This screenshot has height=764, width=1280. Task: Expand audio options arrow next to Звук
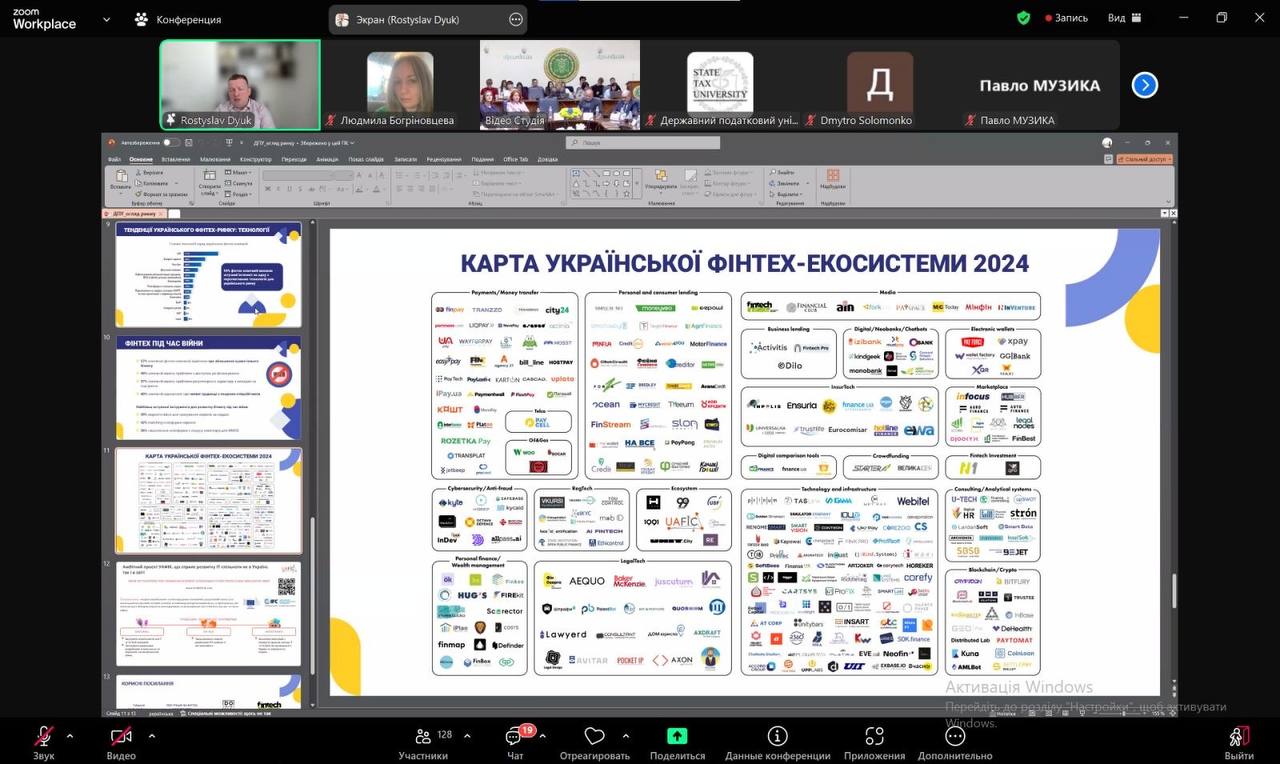point(70,736)
